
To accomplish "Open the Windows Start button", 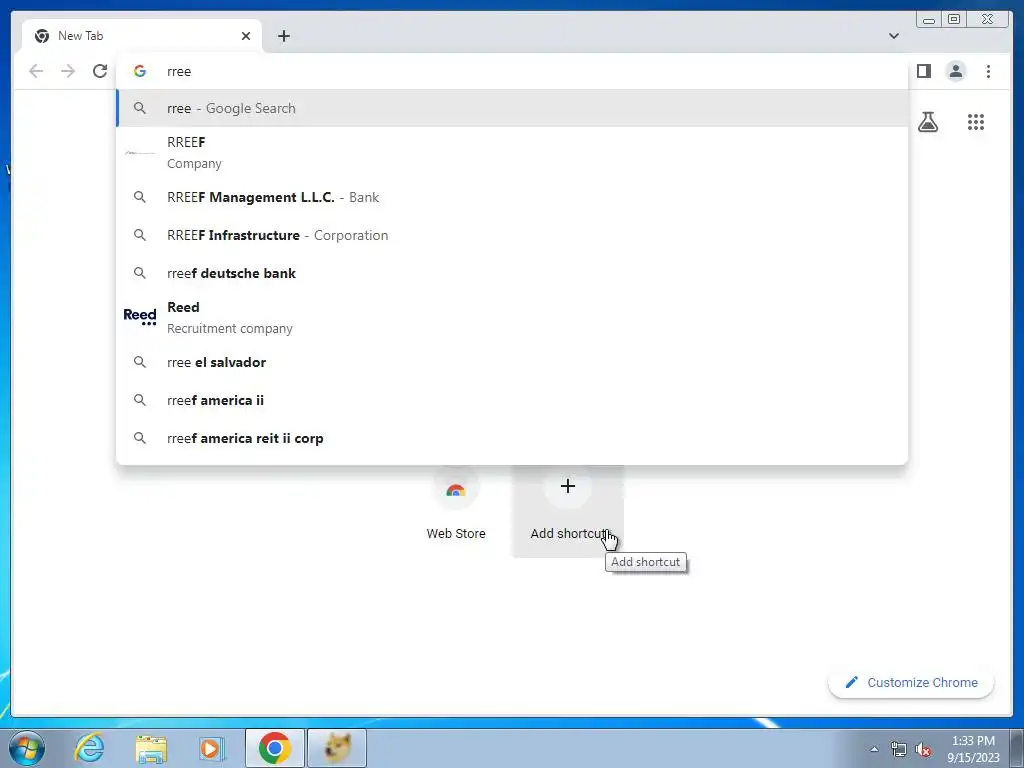I will 27,748.
